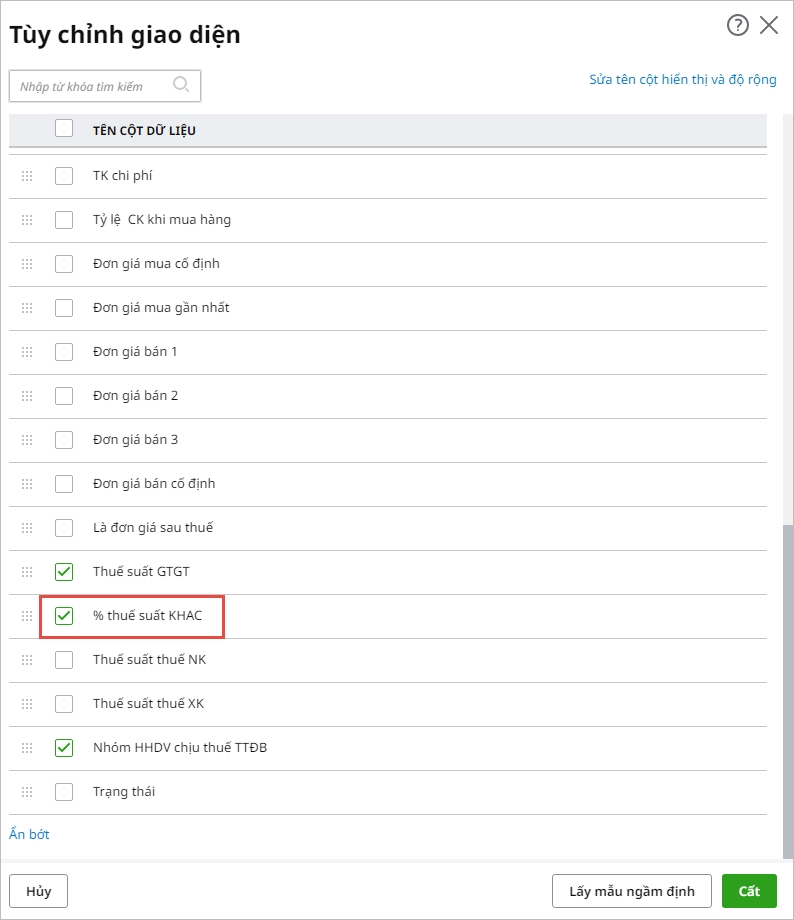Toggle the select-all header checkbox

pyautogui.click(x=64, y=128)
